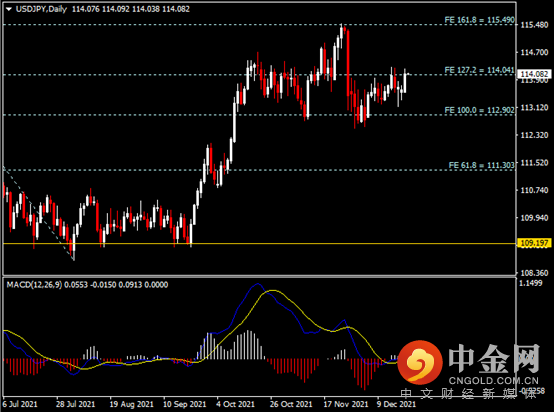Click the 28 Jul 2021 date marker
Screen dimensions: 554x412
pyautogui.click(x=76, y=404)
